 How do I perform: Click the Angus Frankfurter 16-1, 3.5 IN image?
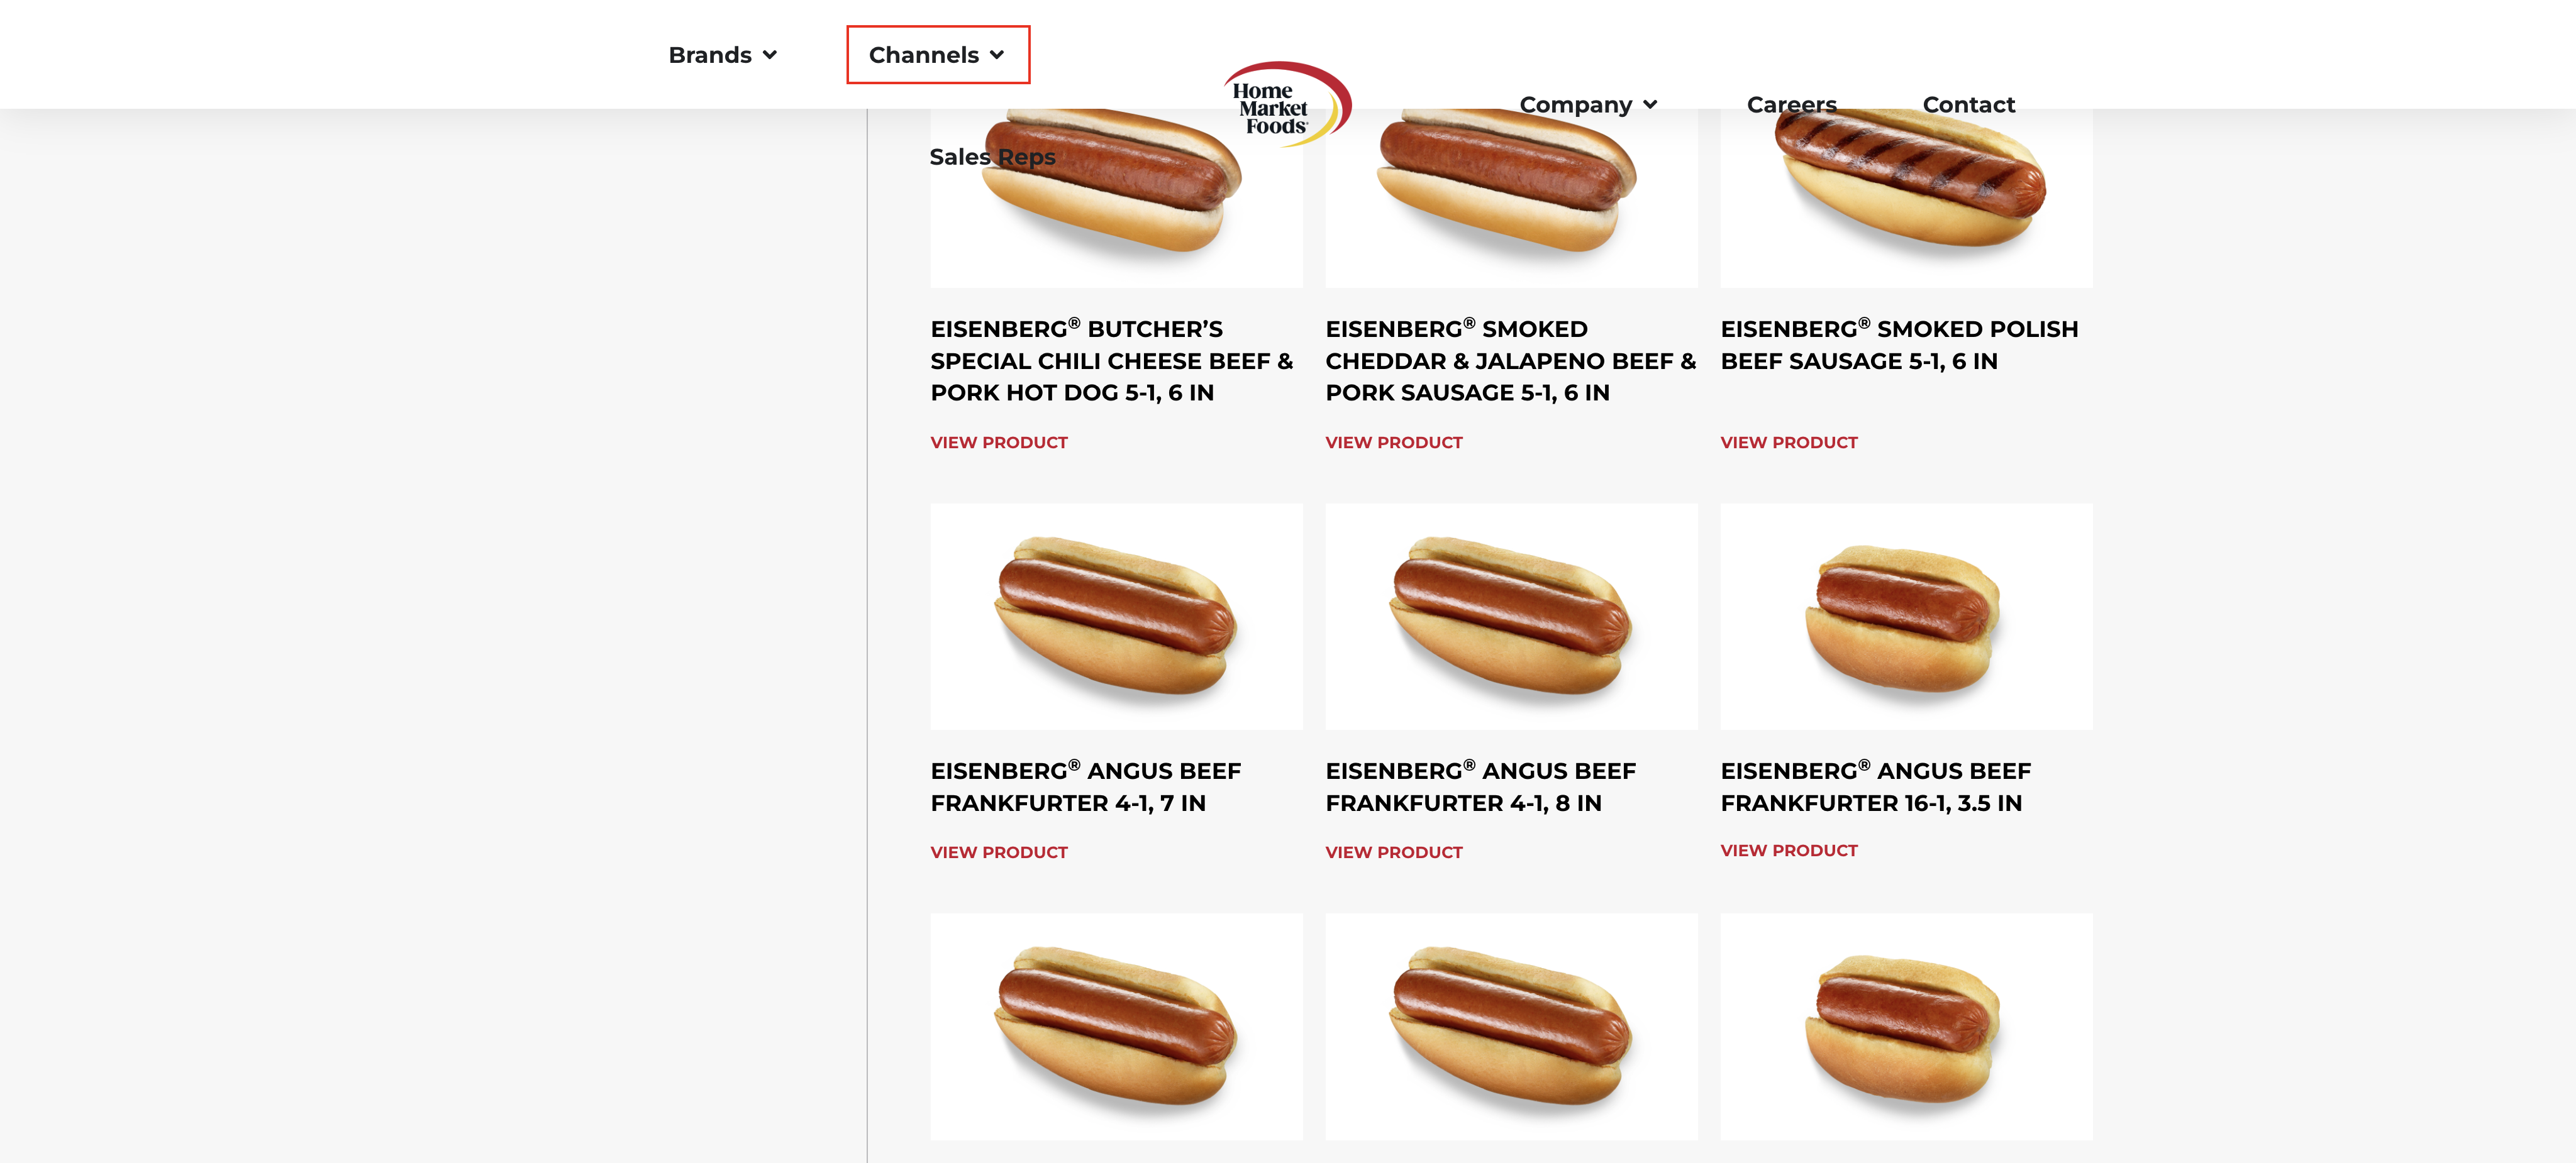[x=1906, y=616]
